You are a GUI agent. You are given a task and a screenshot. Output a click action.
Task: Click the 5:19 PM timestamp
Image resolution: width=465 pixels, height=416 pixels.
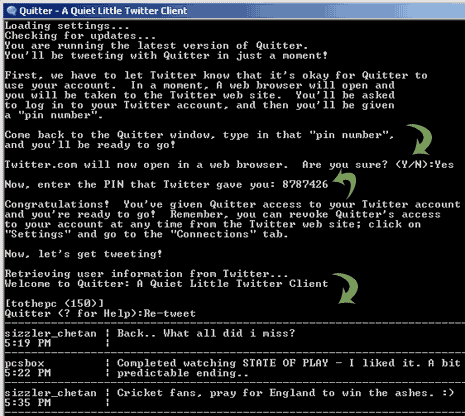point(28,343)
